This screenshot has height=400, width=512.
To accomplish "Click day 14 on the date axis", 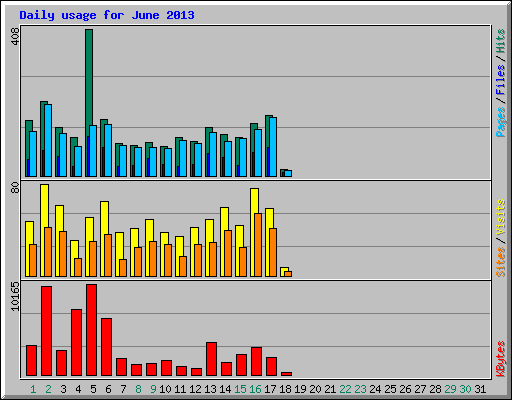I will [225, 389].
